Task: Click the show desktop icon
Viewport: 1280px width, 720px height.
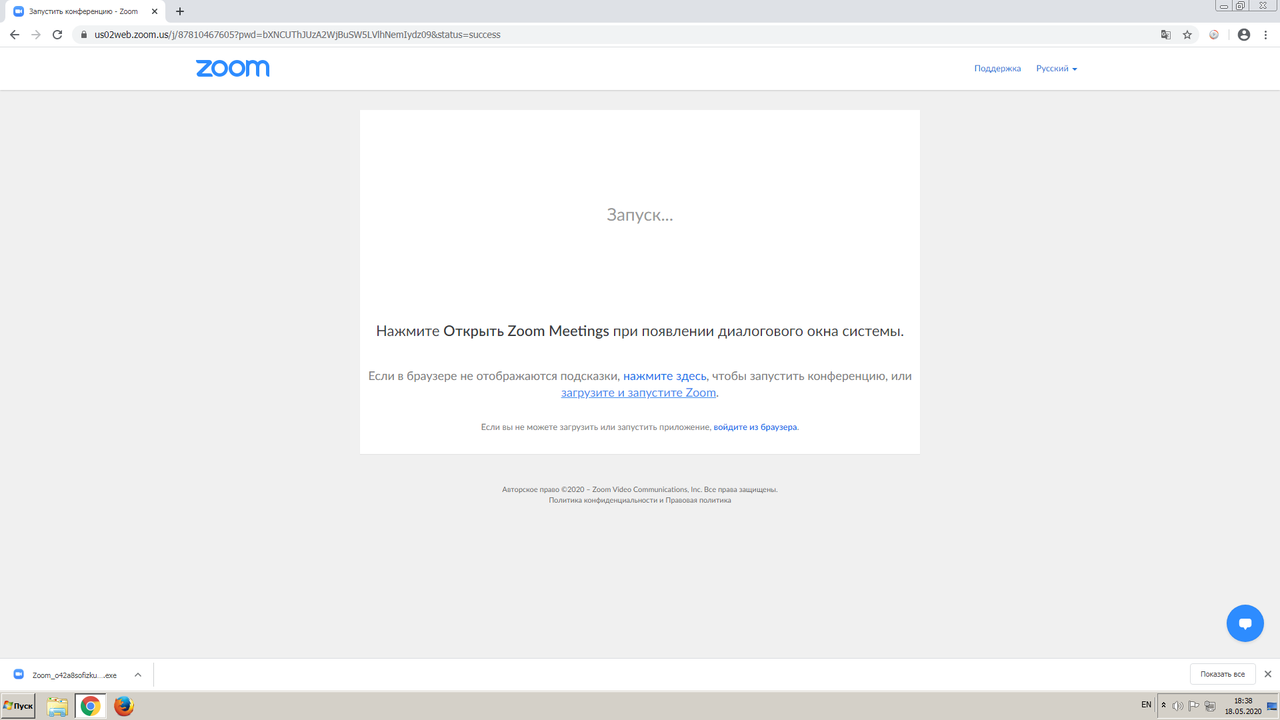Action: point(1273,706)
